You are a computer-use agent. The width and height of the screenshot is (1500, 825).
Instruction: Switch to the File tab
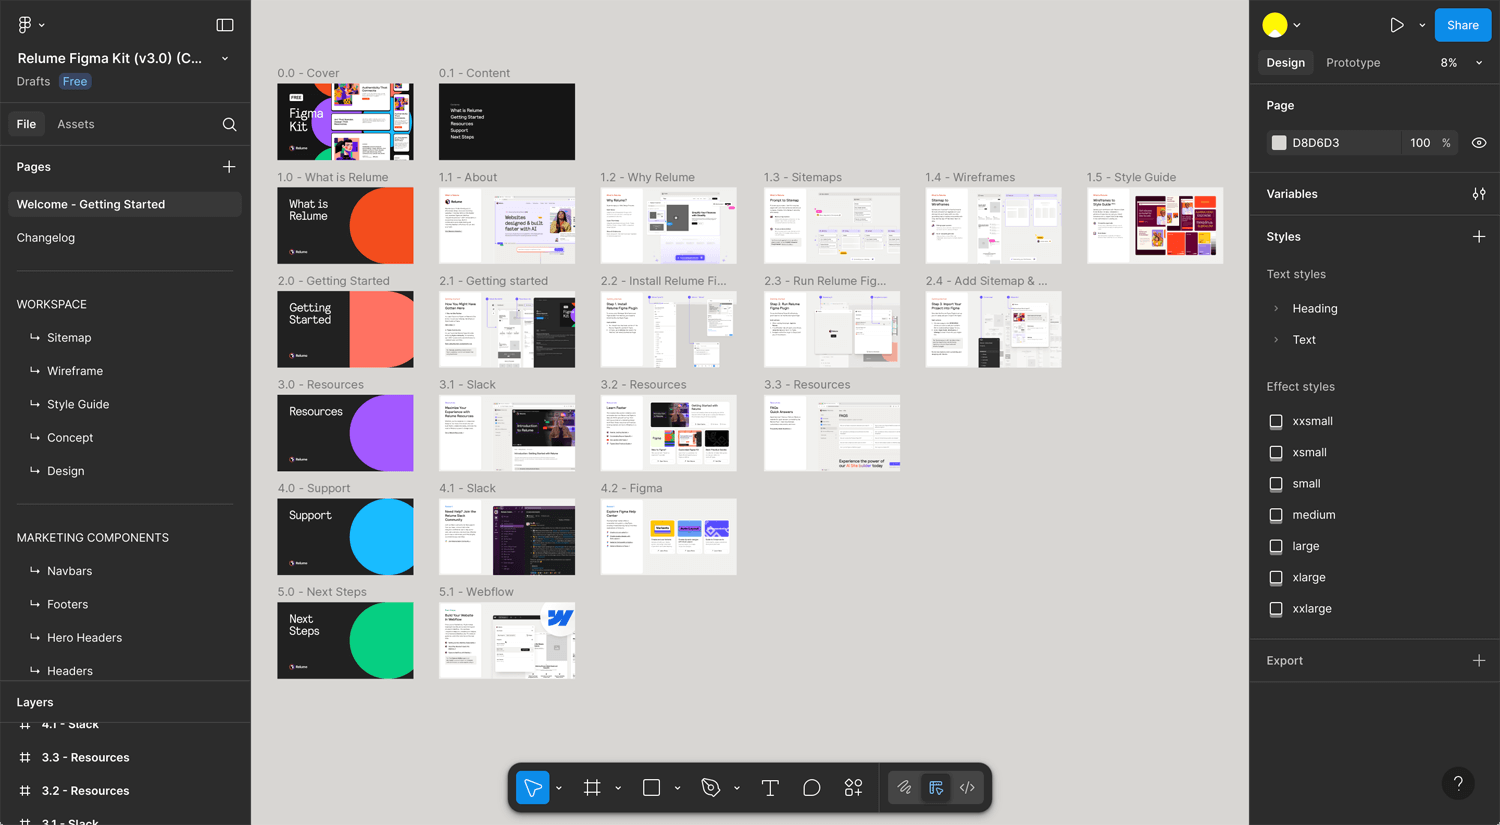[x=26, y=124]
